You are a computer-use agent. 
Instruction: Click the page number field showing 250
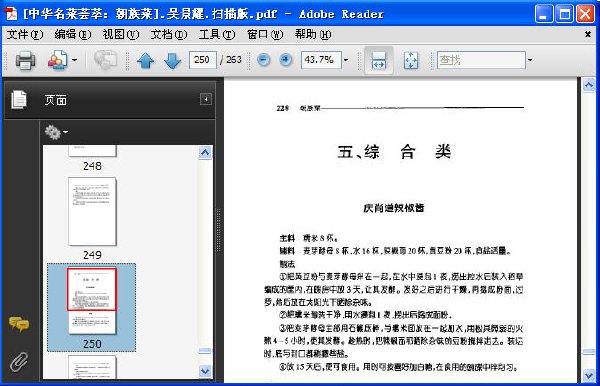[202, 60]
